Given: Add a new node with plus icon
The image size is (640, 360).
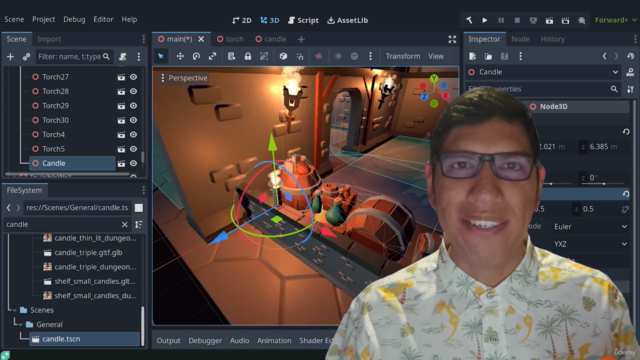Looking at the screenshot, I should pos(10,57).
